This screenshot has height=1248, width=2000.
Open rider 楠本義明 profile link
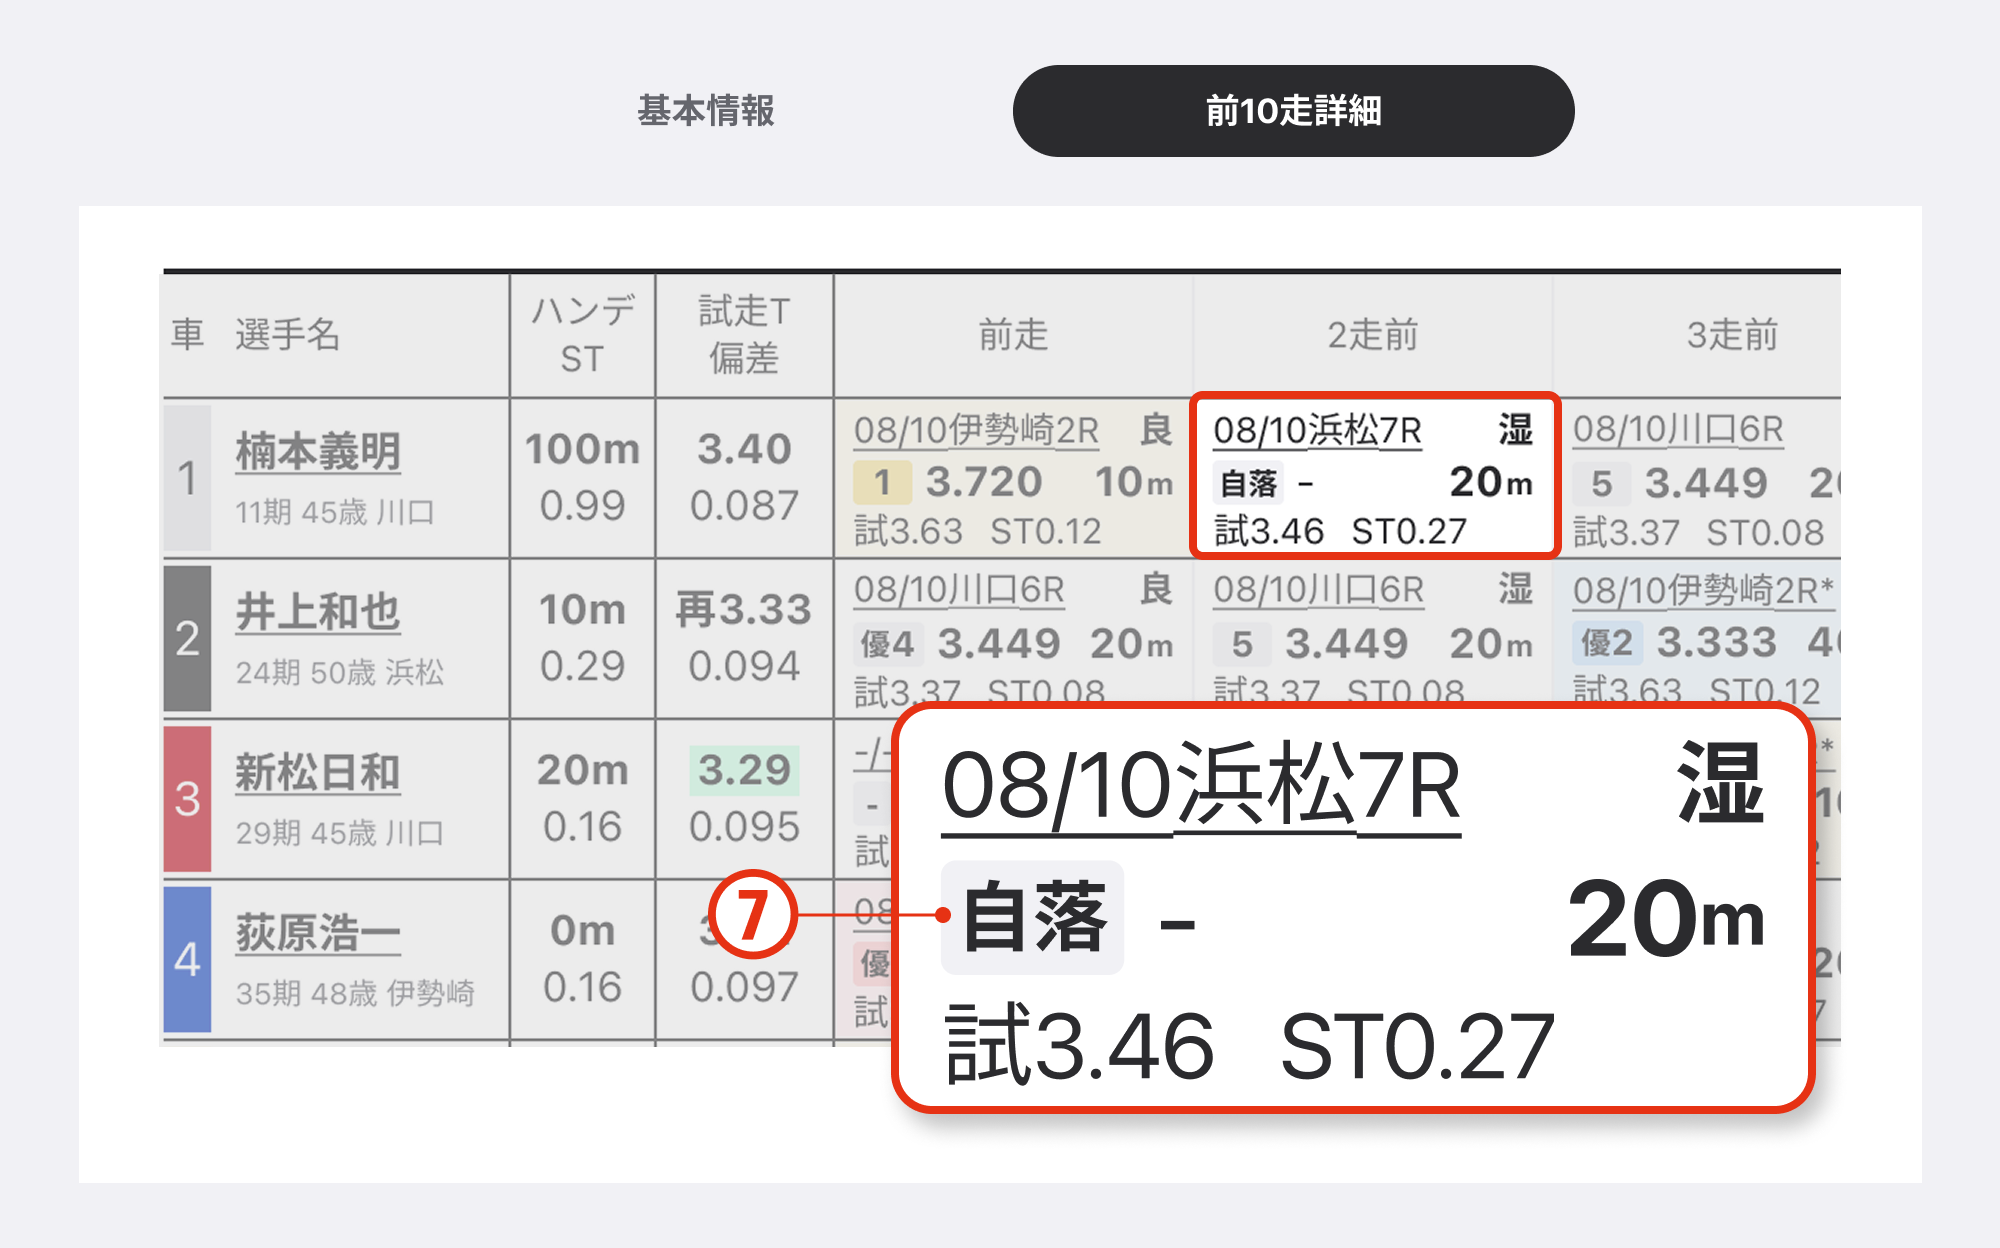(318, 451)
